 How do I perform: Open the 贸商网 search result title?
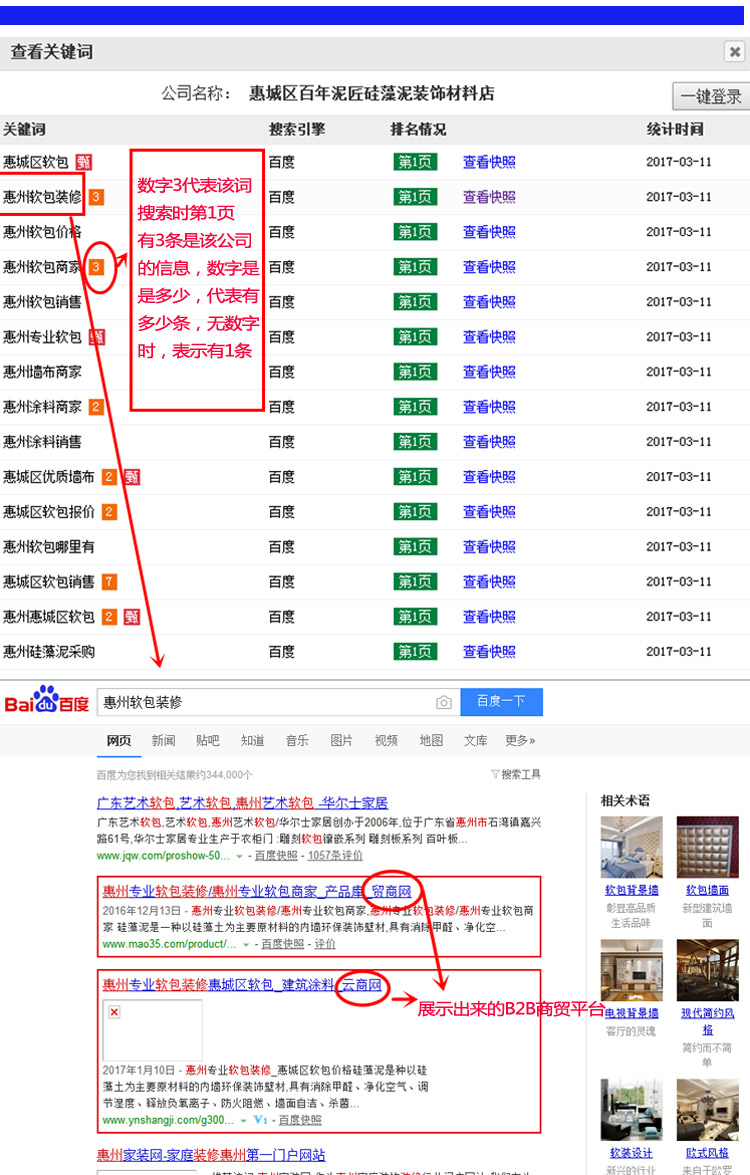tap(257, 891)
